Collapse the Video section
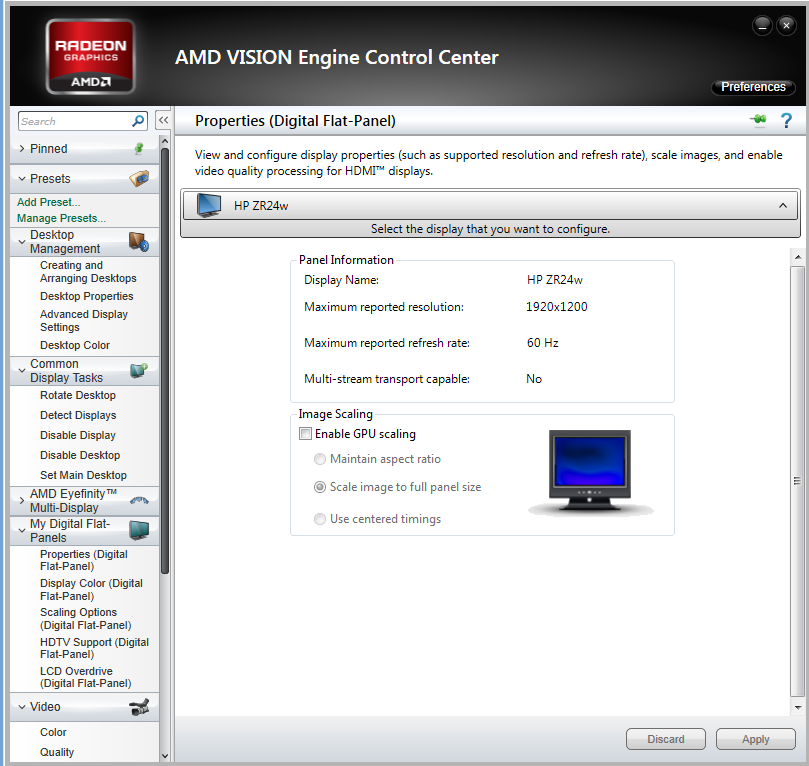Viewport: 809px width, 766px height. [22, 707]
